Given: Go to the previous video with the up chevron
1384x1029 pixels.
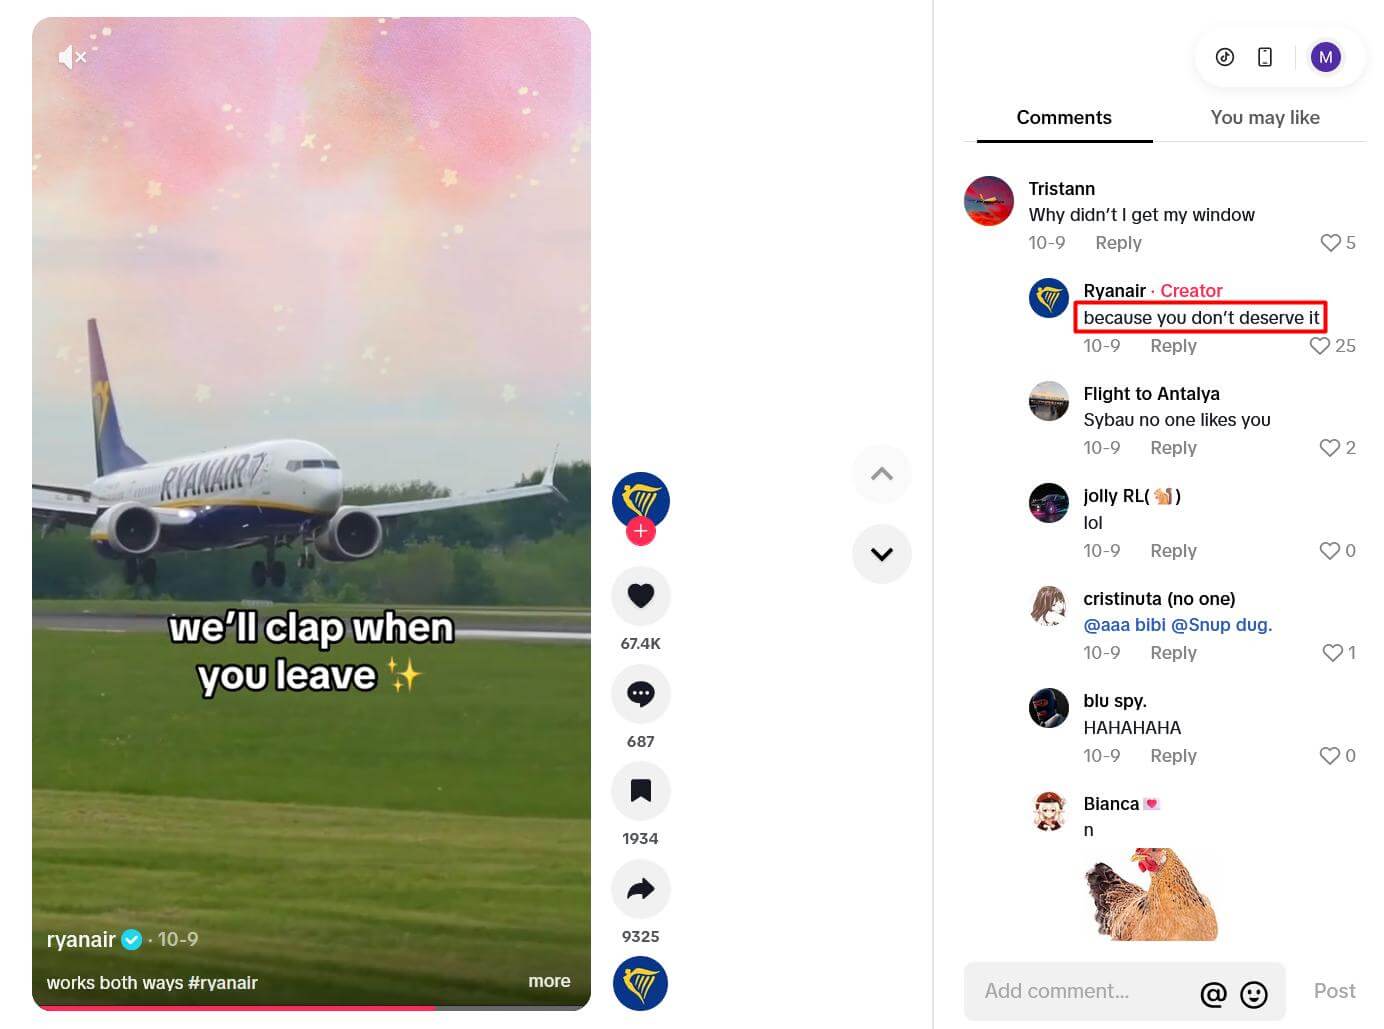Looking at the screenshot, I should click(881, 473).
